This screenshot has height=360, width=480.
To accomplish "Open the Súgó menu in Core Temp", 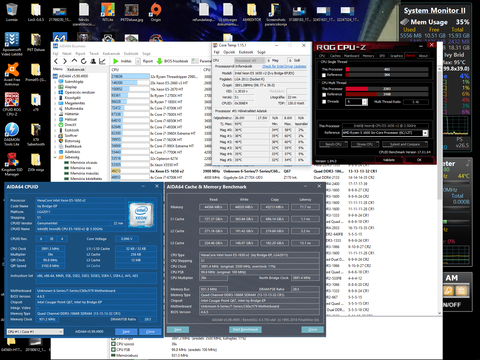I will (x=261, y=52).
